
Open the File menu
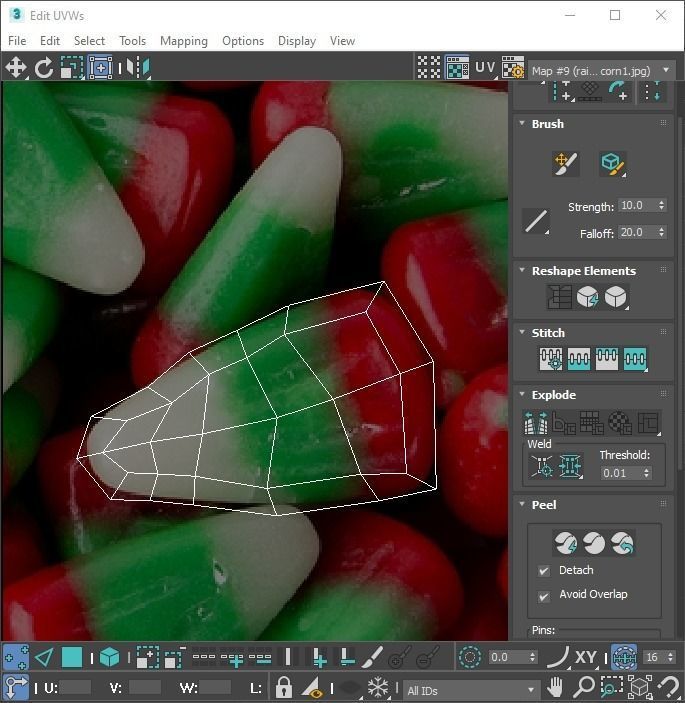click(x=17, y=41)
